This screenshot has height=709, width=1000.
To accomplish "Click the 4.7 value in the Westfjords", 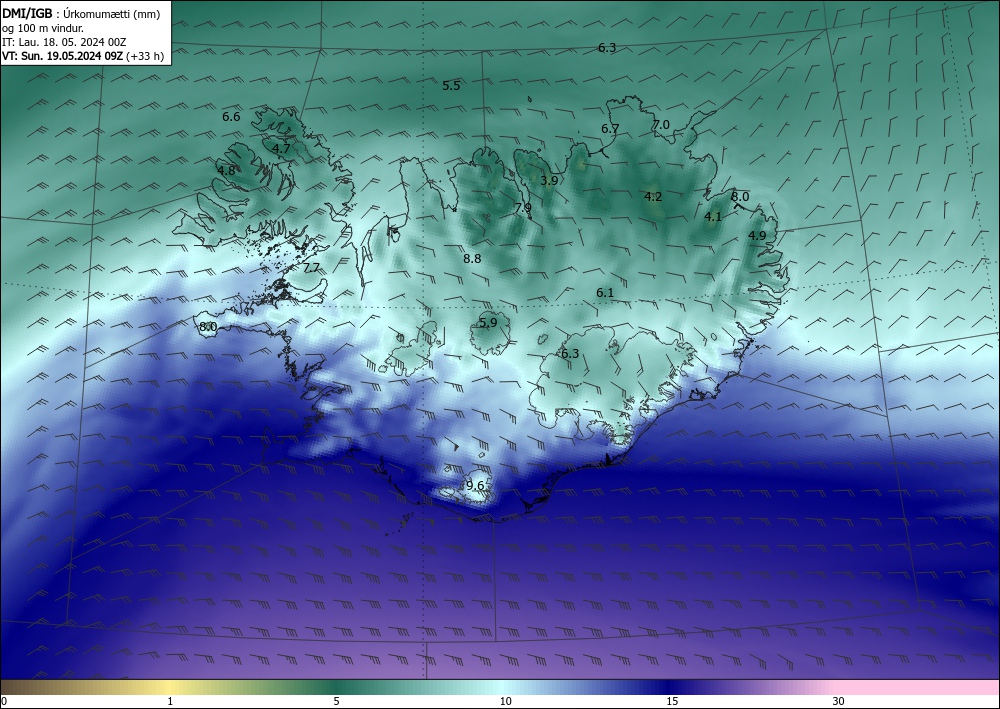I will pyautogui.click(x=281, y=149).
